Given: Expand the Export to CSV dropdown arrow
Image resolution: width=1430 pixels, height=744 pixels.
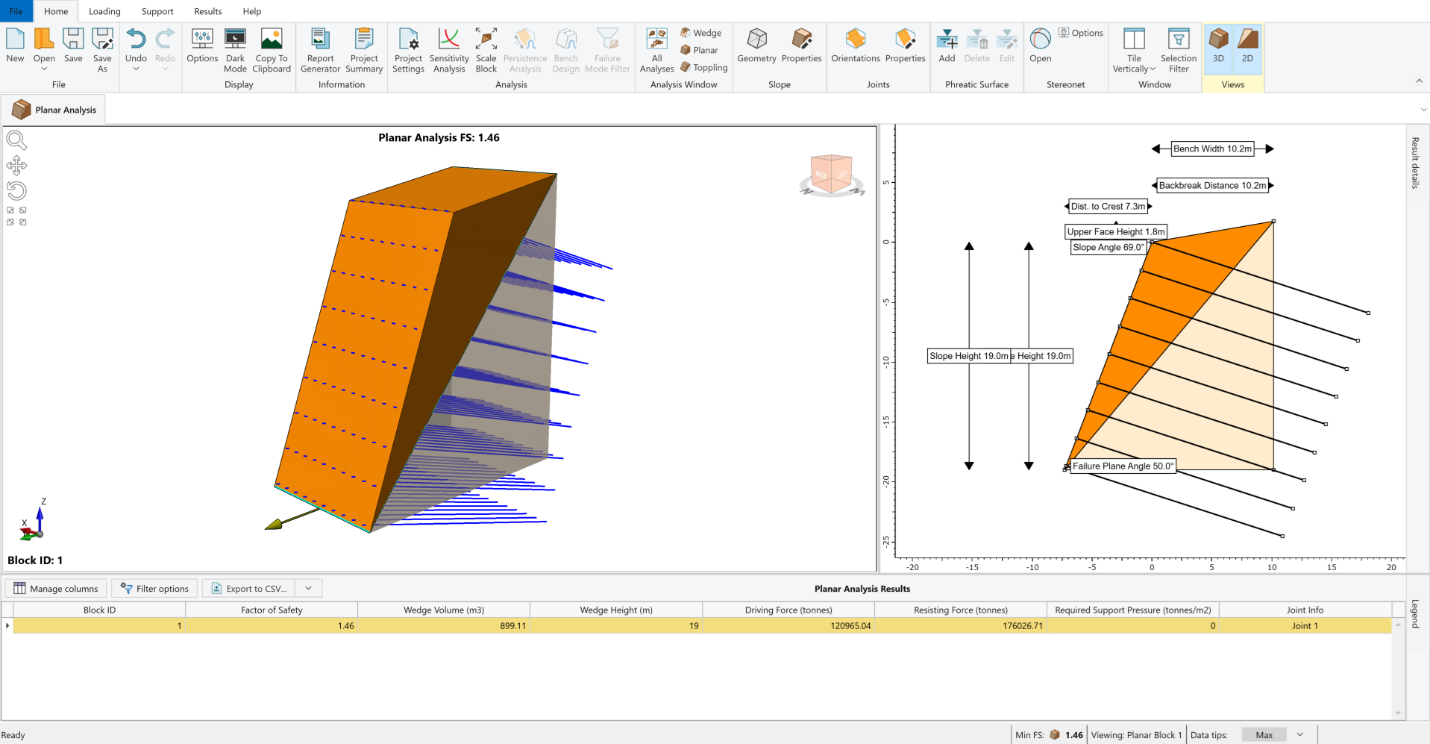Looking at the screenshot, I should point(309,589).
